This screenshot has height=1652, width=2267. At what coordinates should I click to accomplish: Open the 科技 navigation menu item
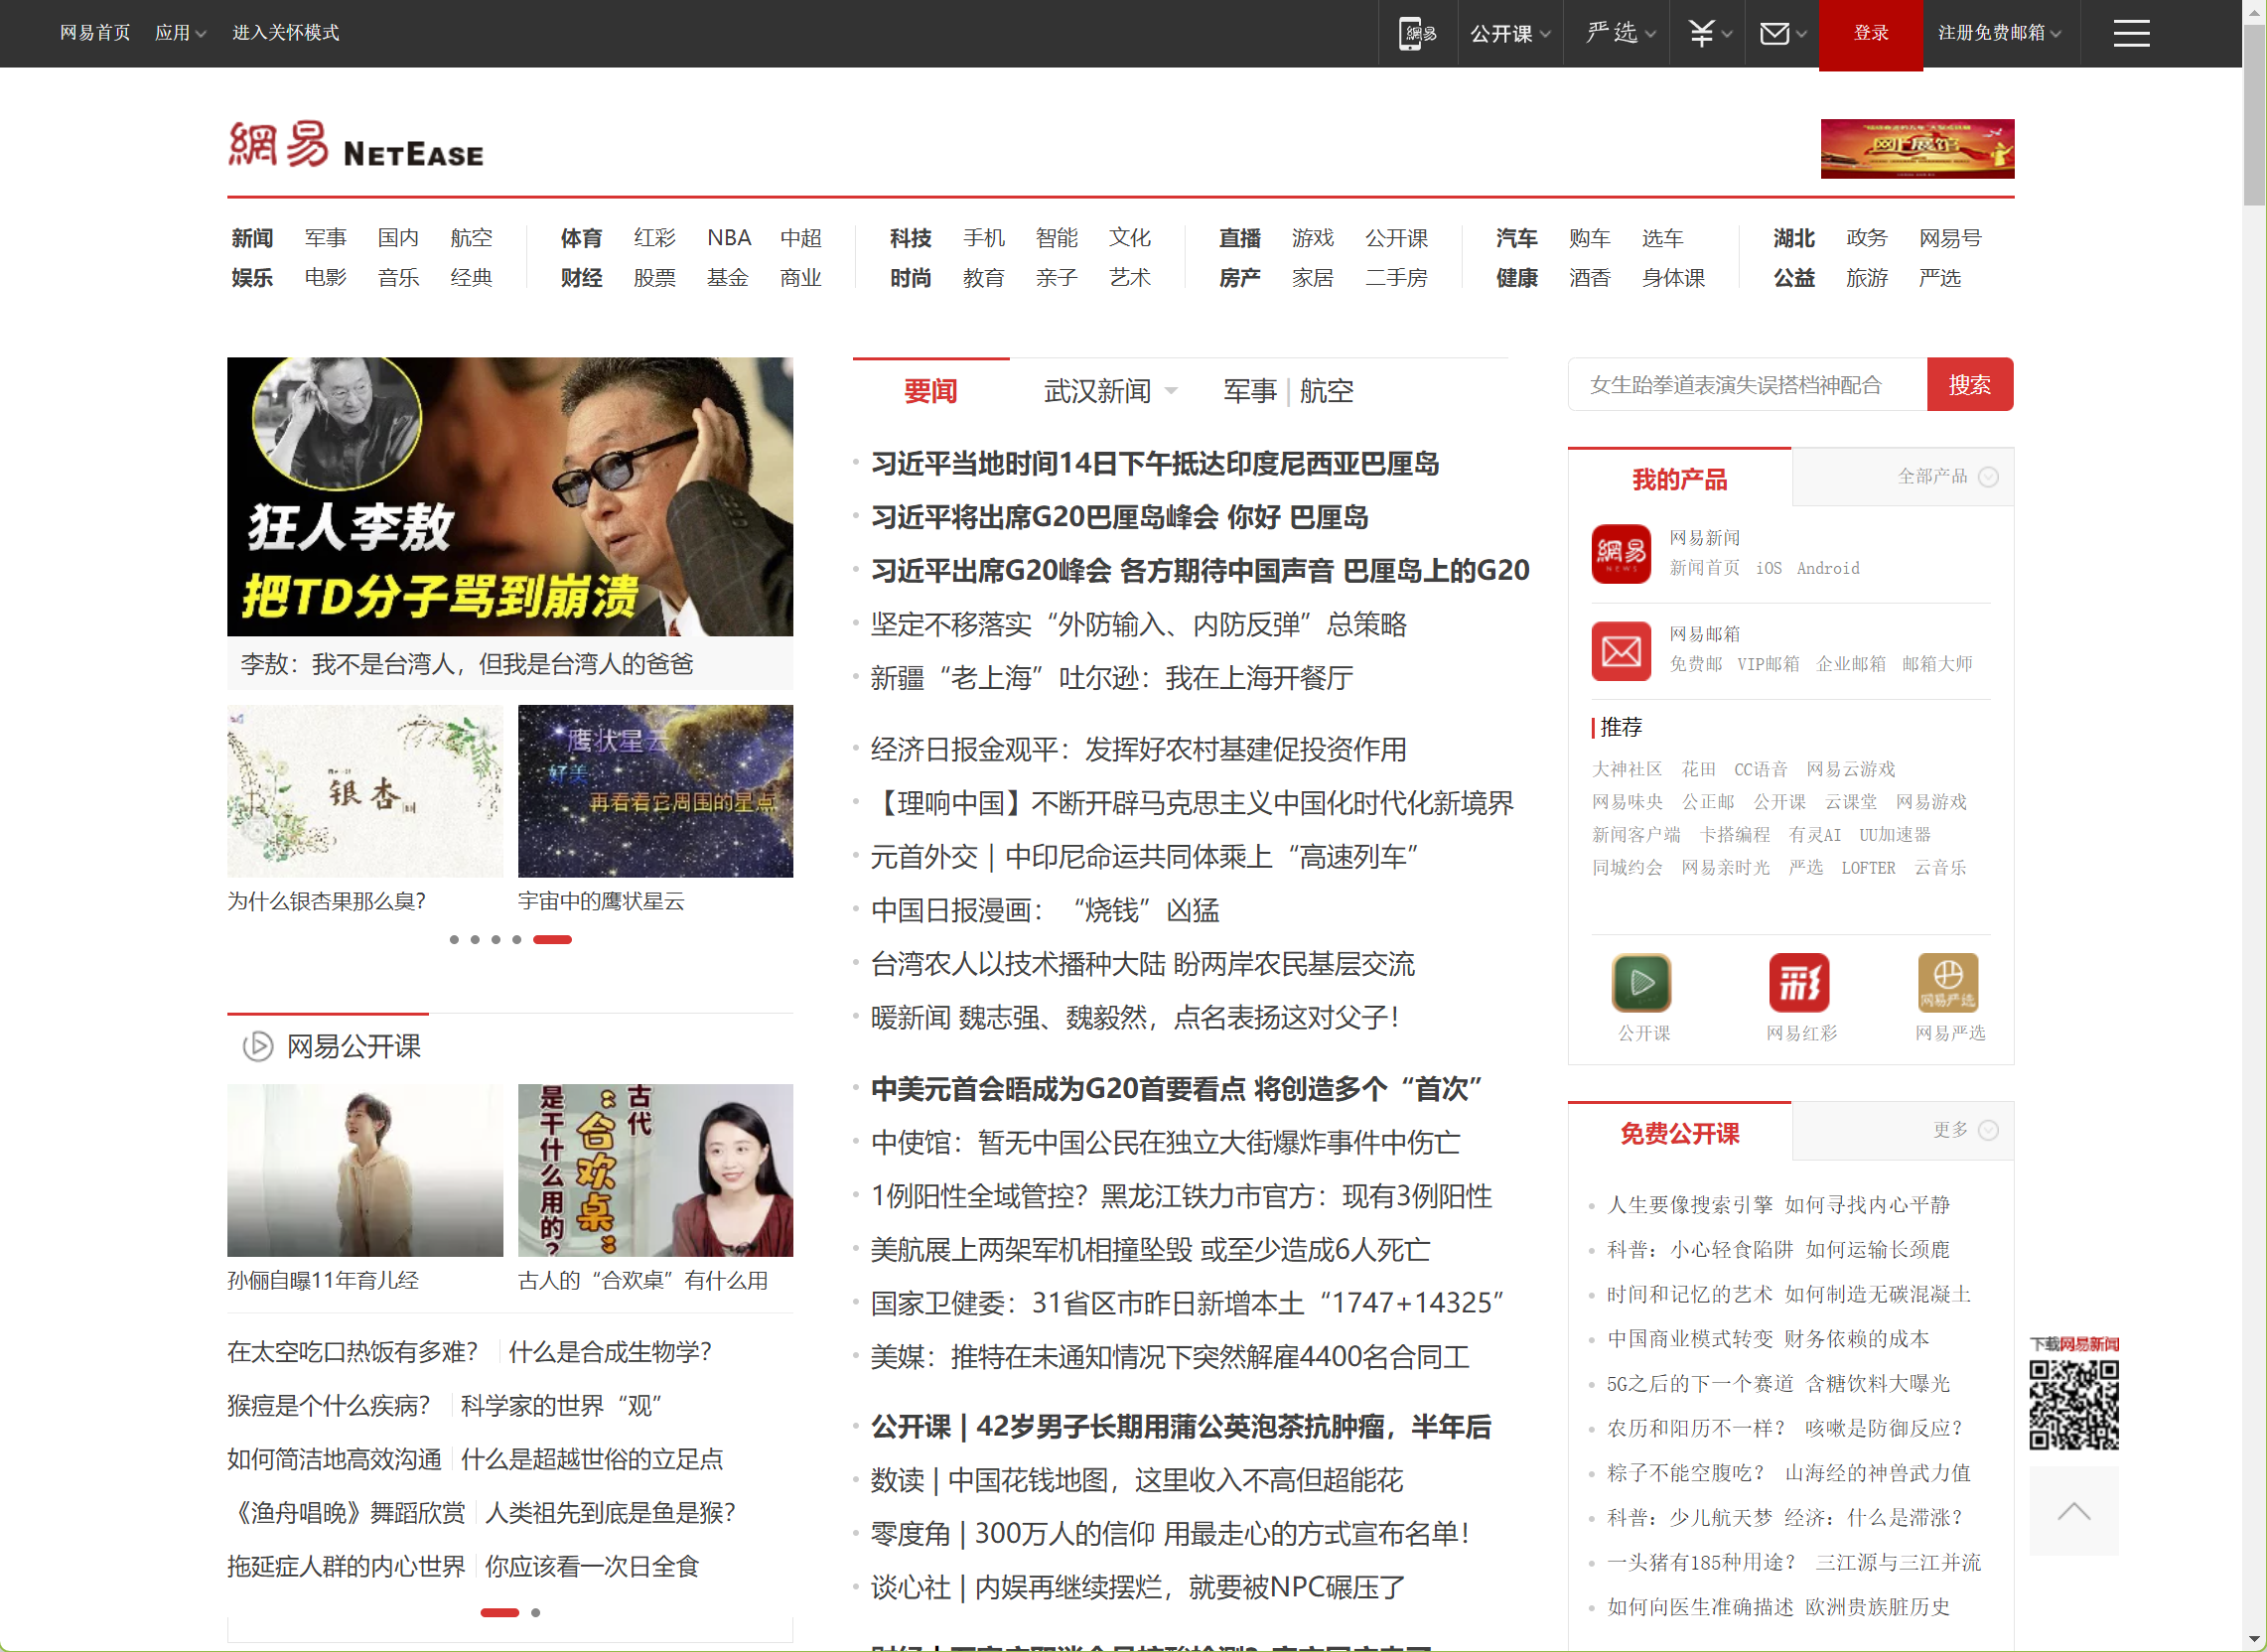pyautogui.click(x=909, y=238)
